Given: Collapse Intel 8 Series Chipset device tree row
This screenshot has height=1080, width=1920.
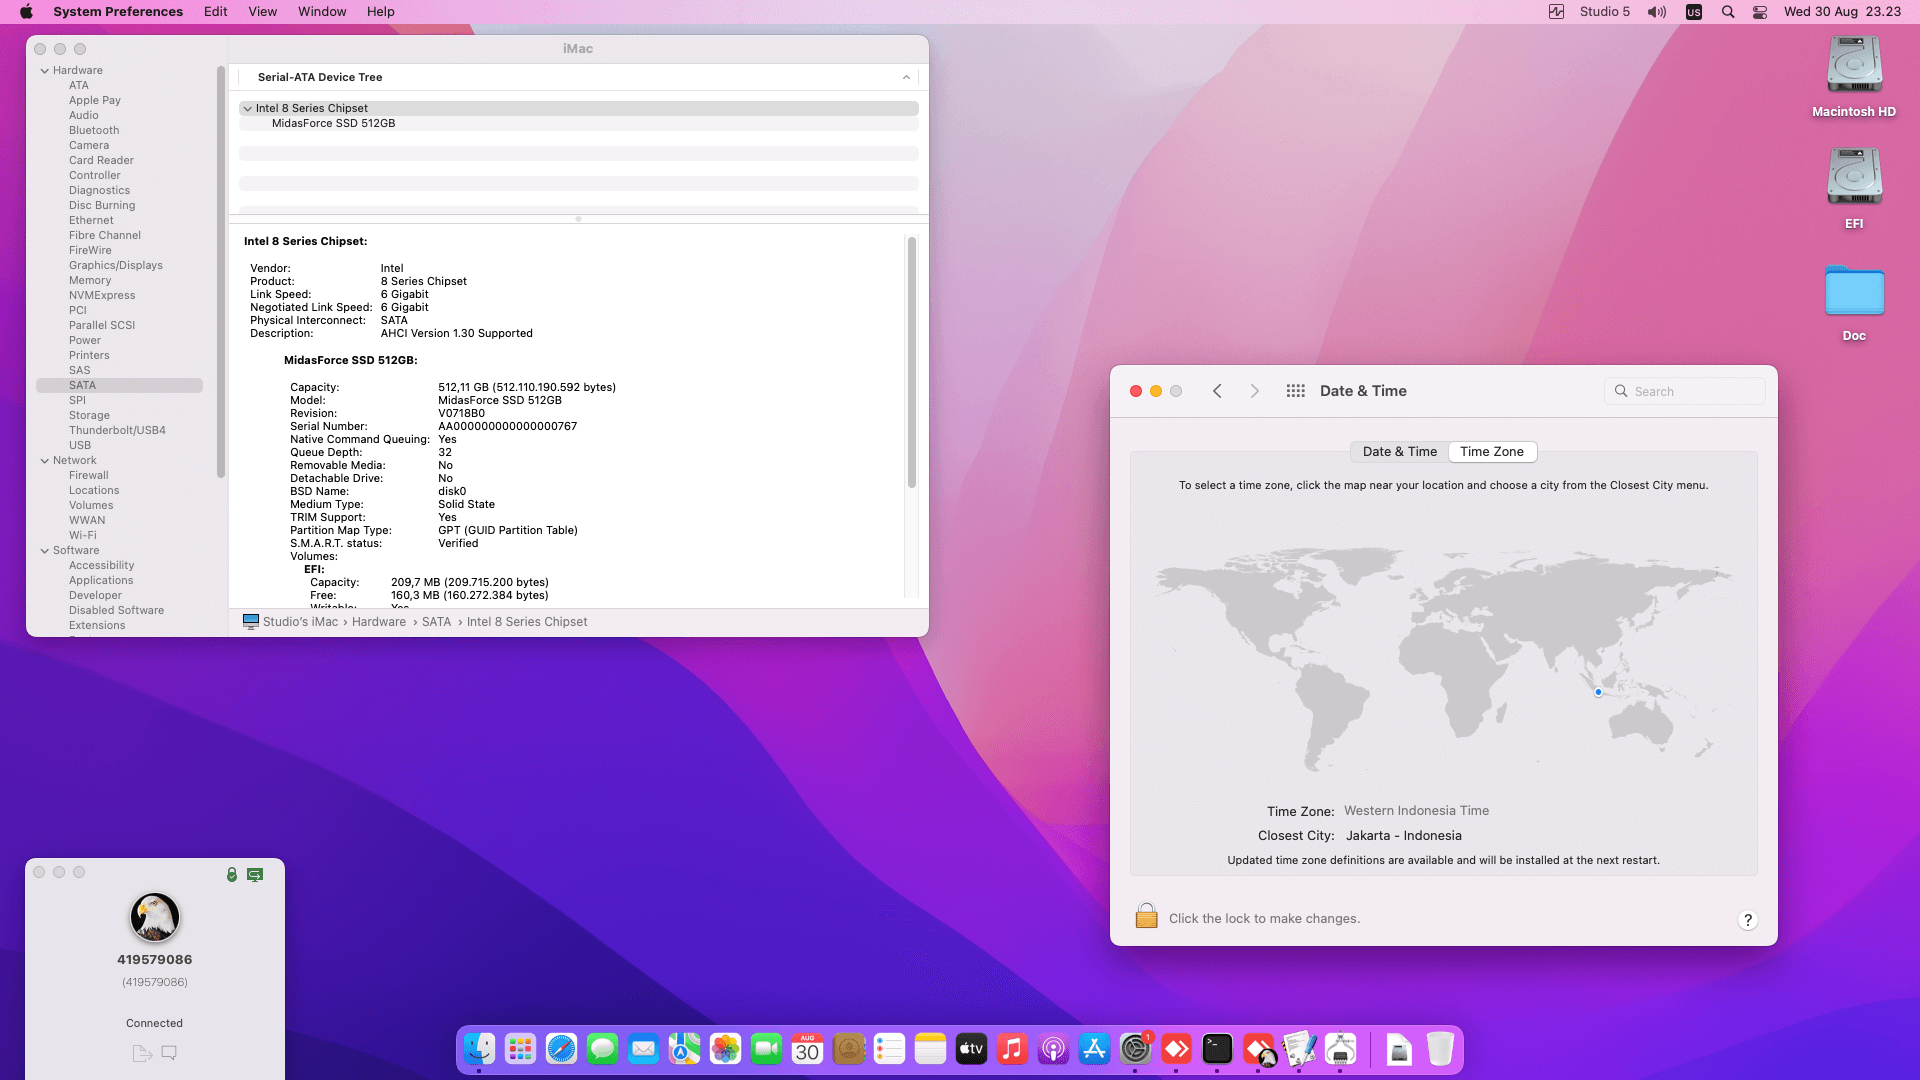Looking at the screenshot, I should coord(247,109).
